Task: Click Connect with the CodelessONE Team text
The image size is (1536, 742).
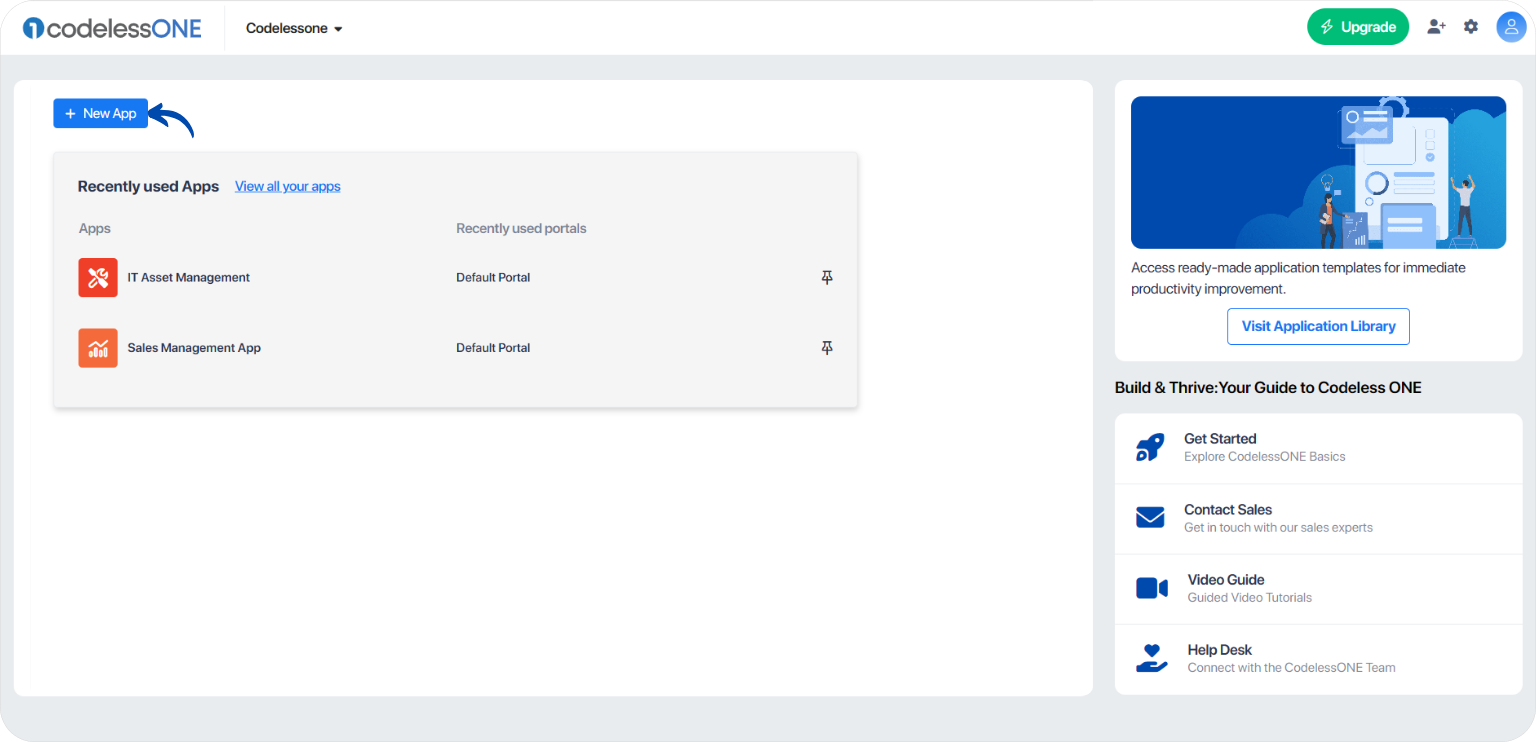Action: (x=1291, y=668)
